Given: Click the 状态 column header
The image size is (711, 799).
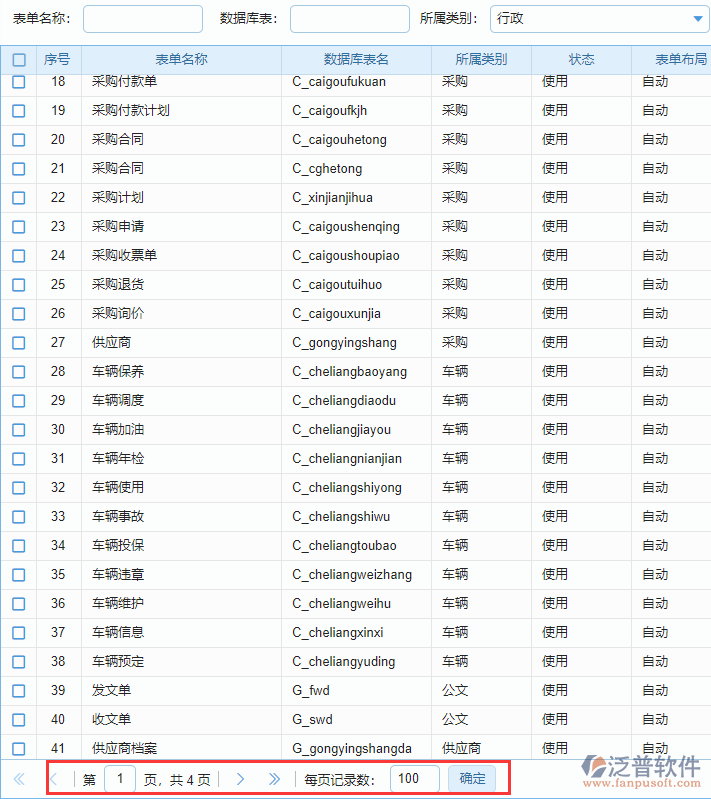Looking at the screenshot, I should tap(581, 60).
